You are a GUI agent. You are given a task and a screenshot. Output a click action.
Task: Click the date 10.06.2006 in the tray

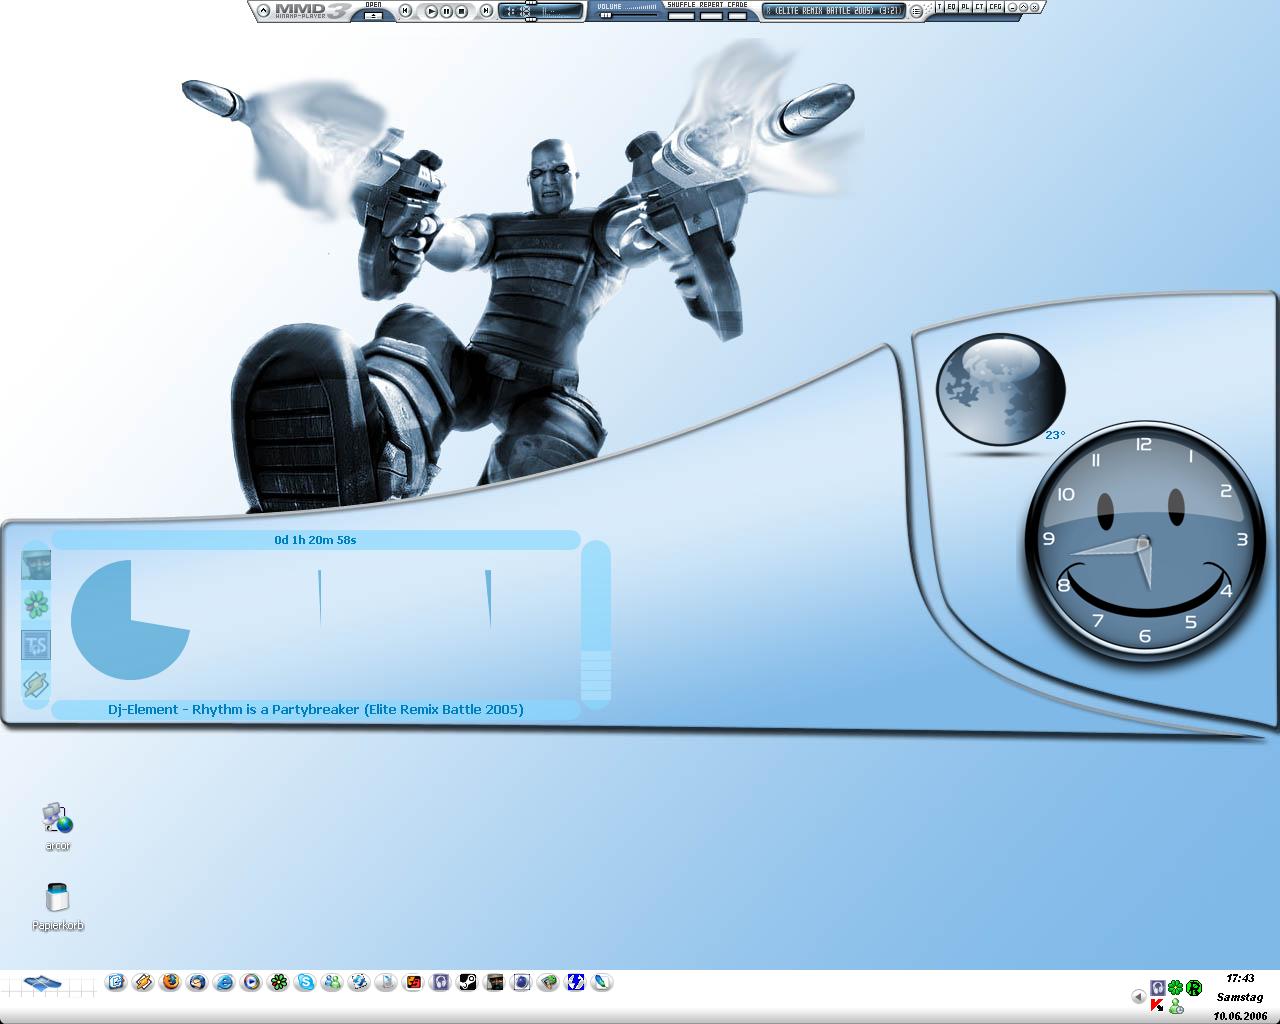tap(1240, 1016)
